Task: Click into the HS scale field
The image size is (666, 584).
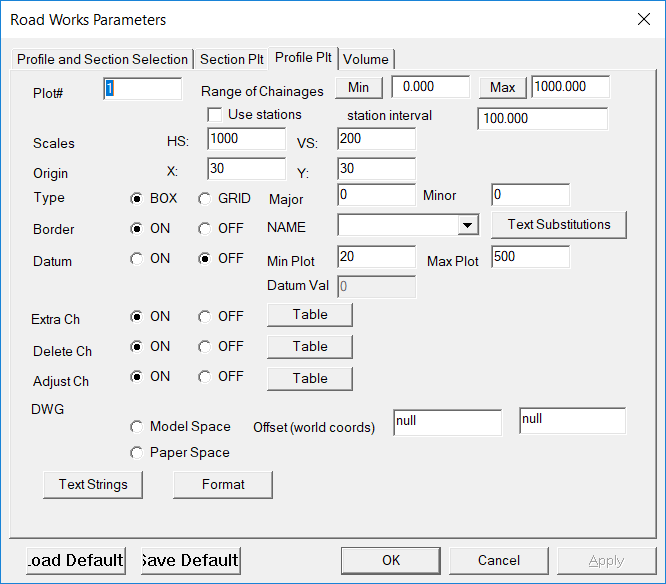Action: tap(246, 139)
